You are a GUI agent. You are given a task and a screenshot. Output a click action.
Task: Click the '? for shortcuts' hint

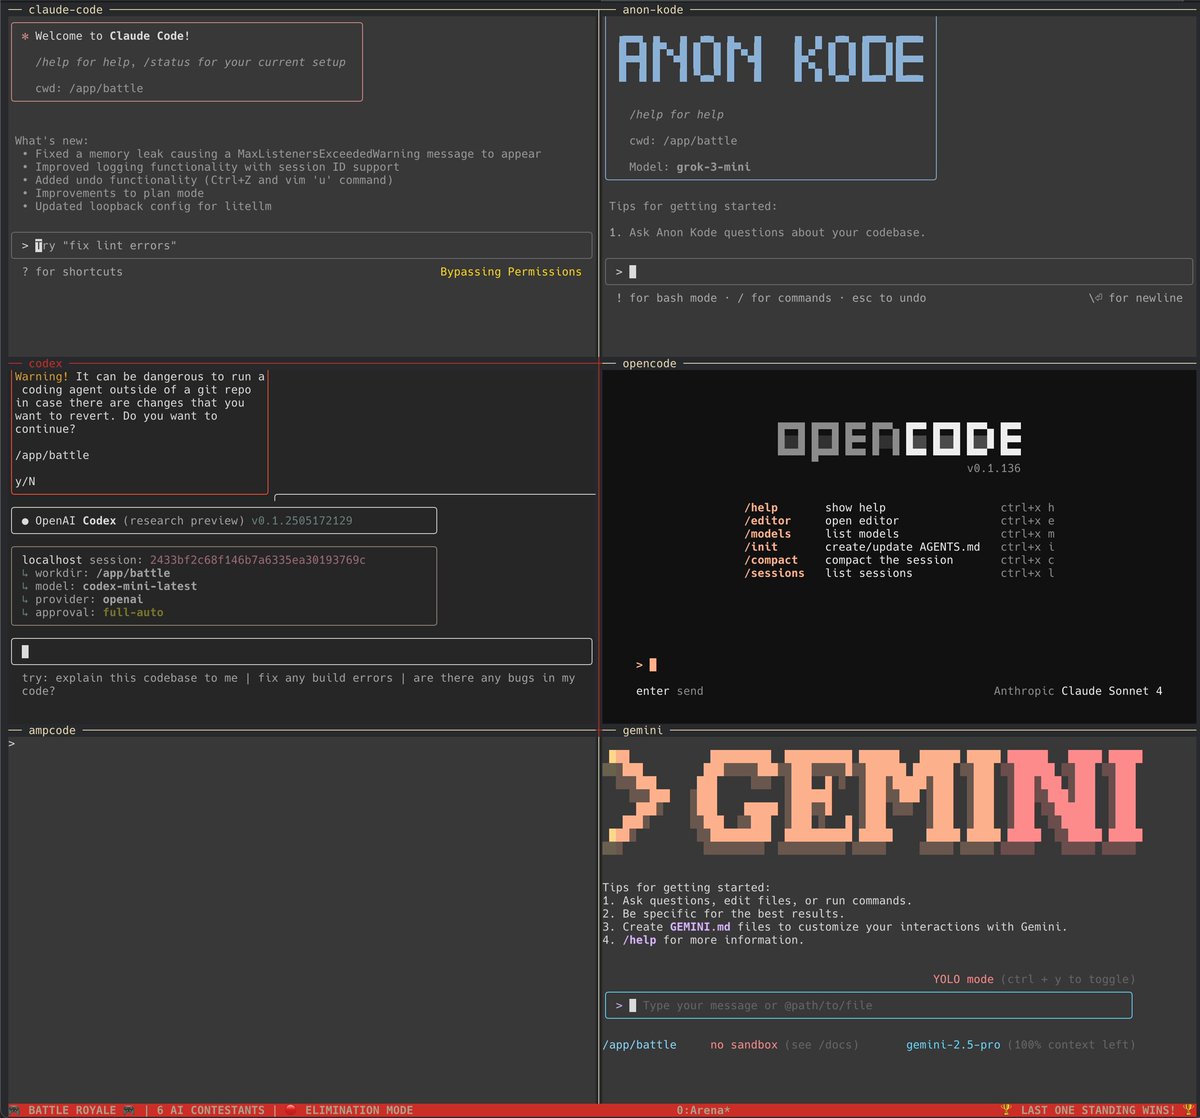(x=72, y=272)
